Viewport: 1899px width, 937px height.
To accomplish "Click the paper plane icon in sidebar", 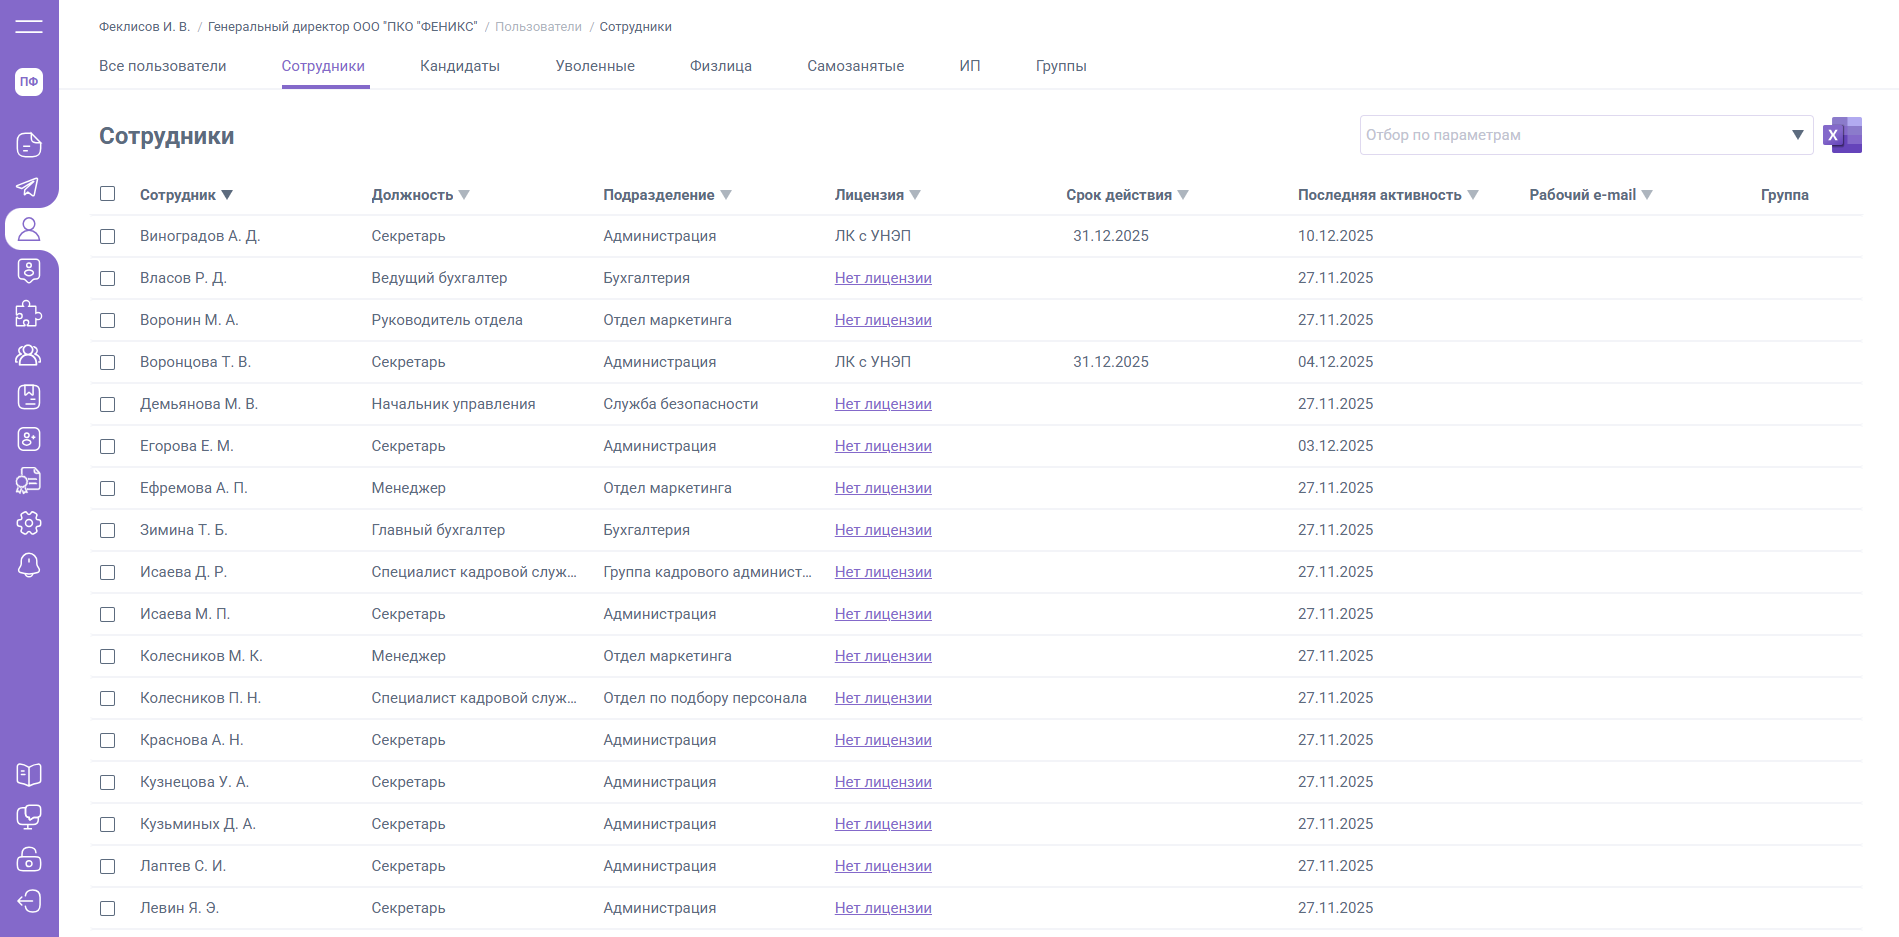I will pyautogui.click(x=29, y=187).
